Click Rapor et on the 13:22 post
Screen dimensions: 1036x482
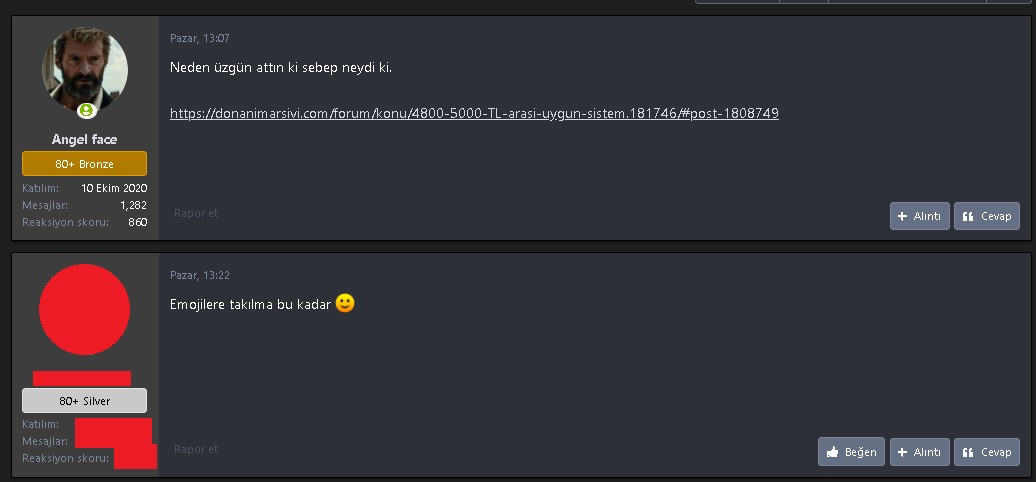click(x=196, y=449)
